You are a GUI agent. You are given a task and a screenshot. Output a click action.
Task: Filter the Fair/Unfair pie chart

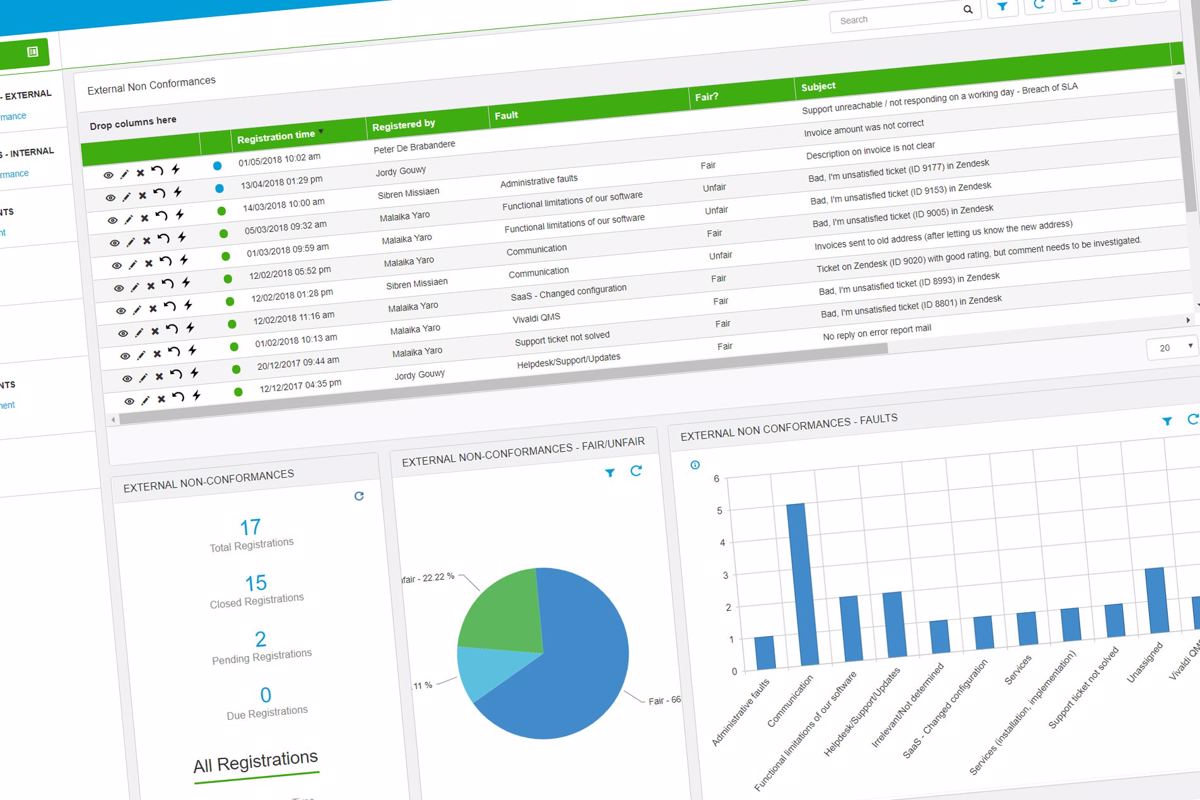610,473
